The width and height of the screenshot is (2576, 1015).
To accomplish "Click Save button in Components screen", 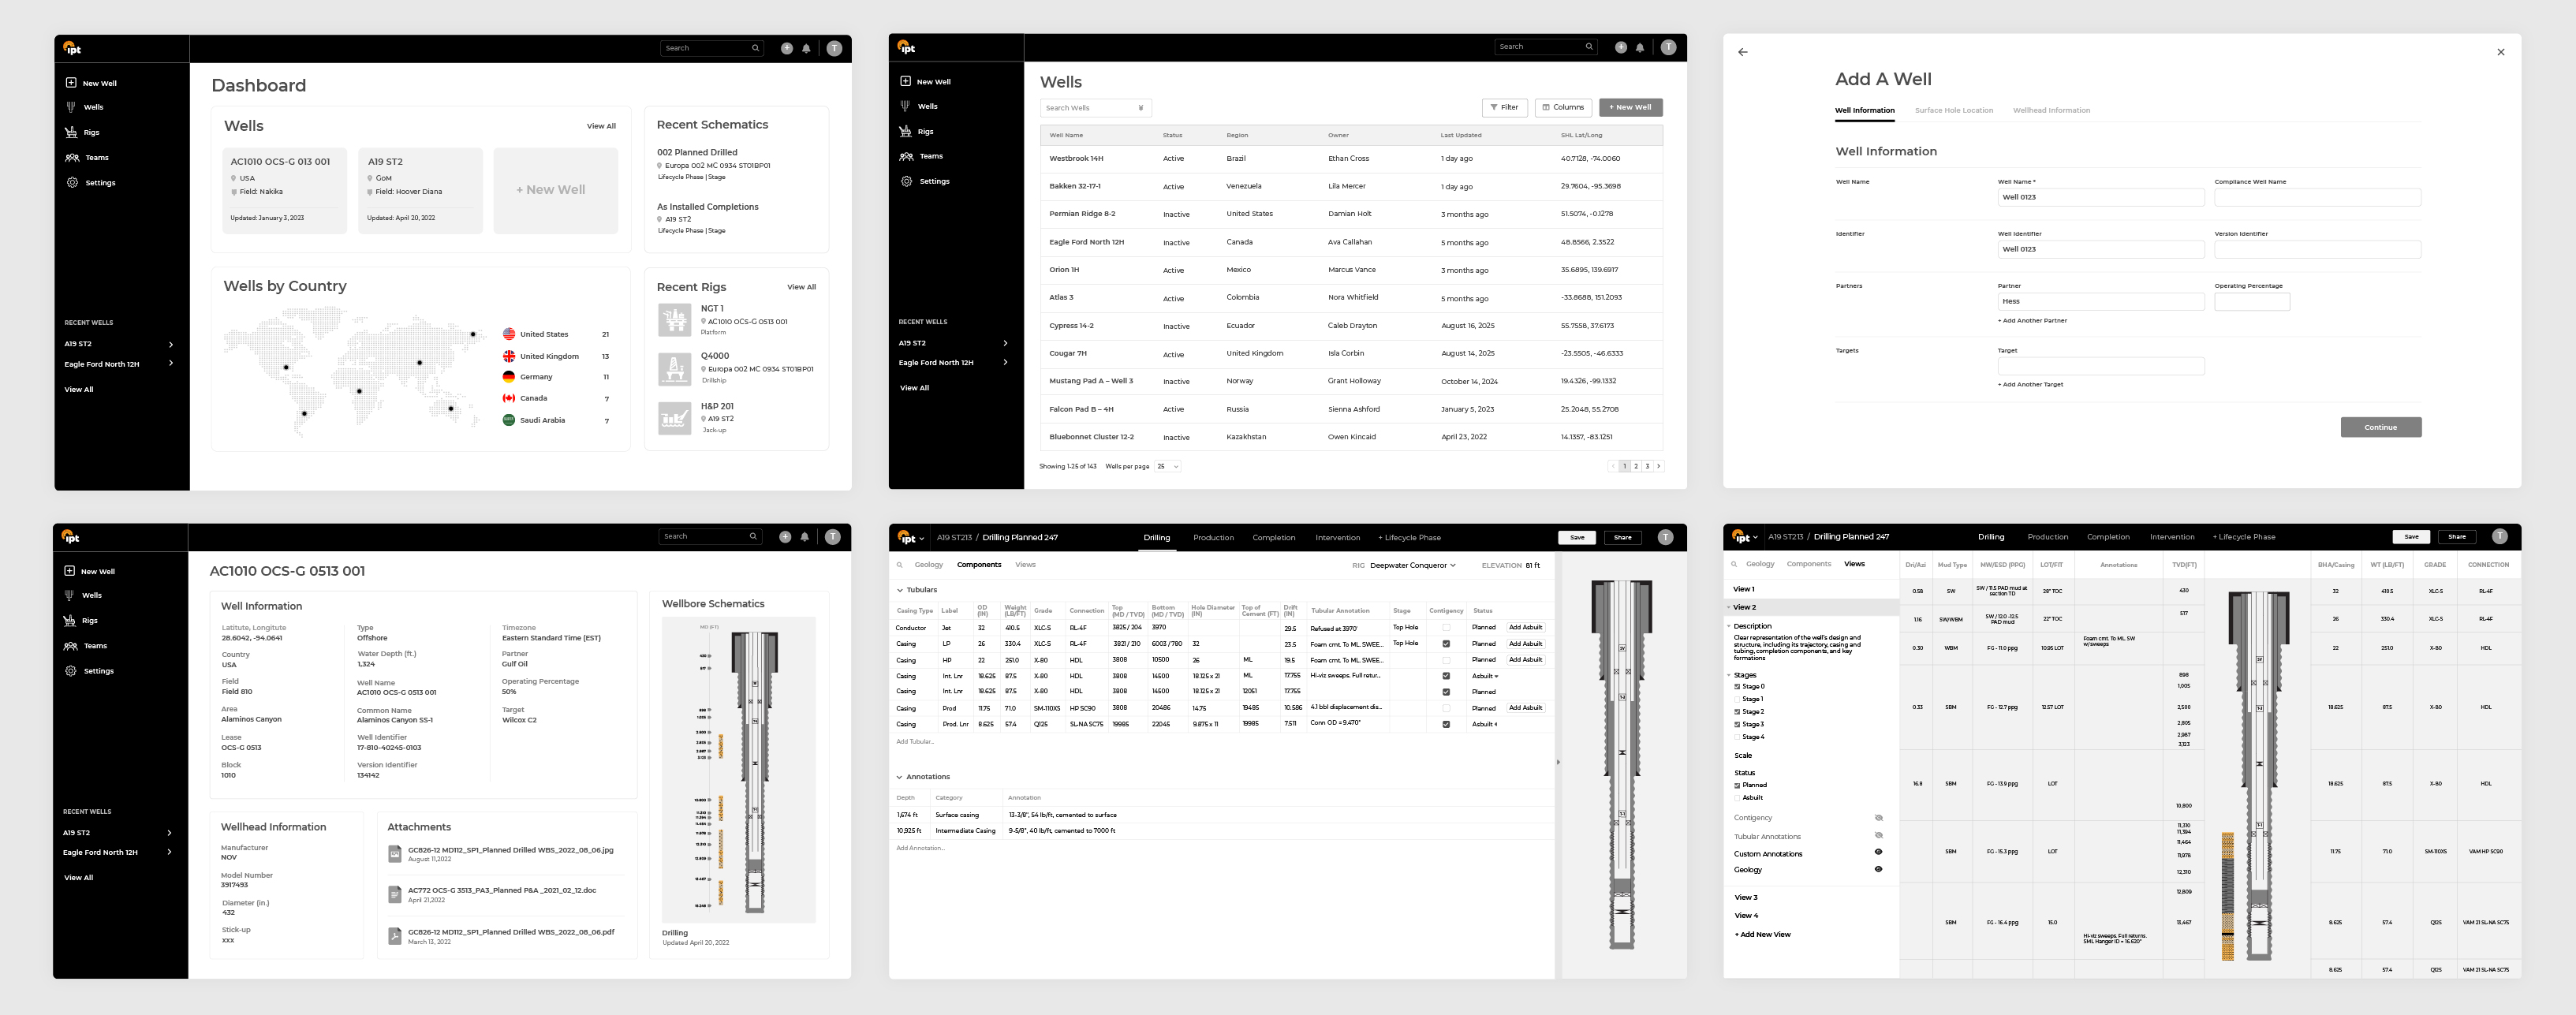I will [1577, 537].
